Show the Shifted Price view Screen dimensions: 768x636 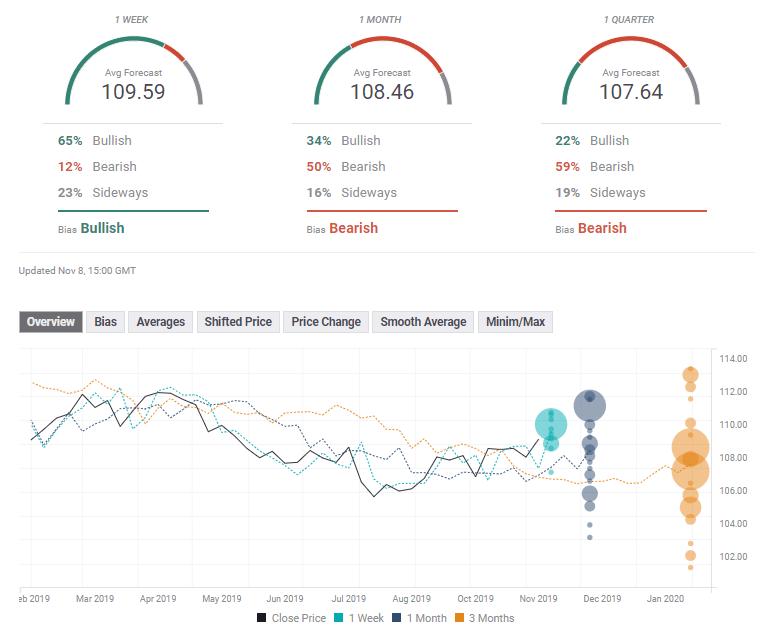tap(238, 322)
